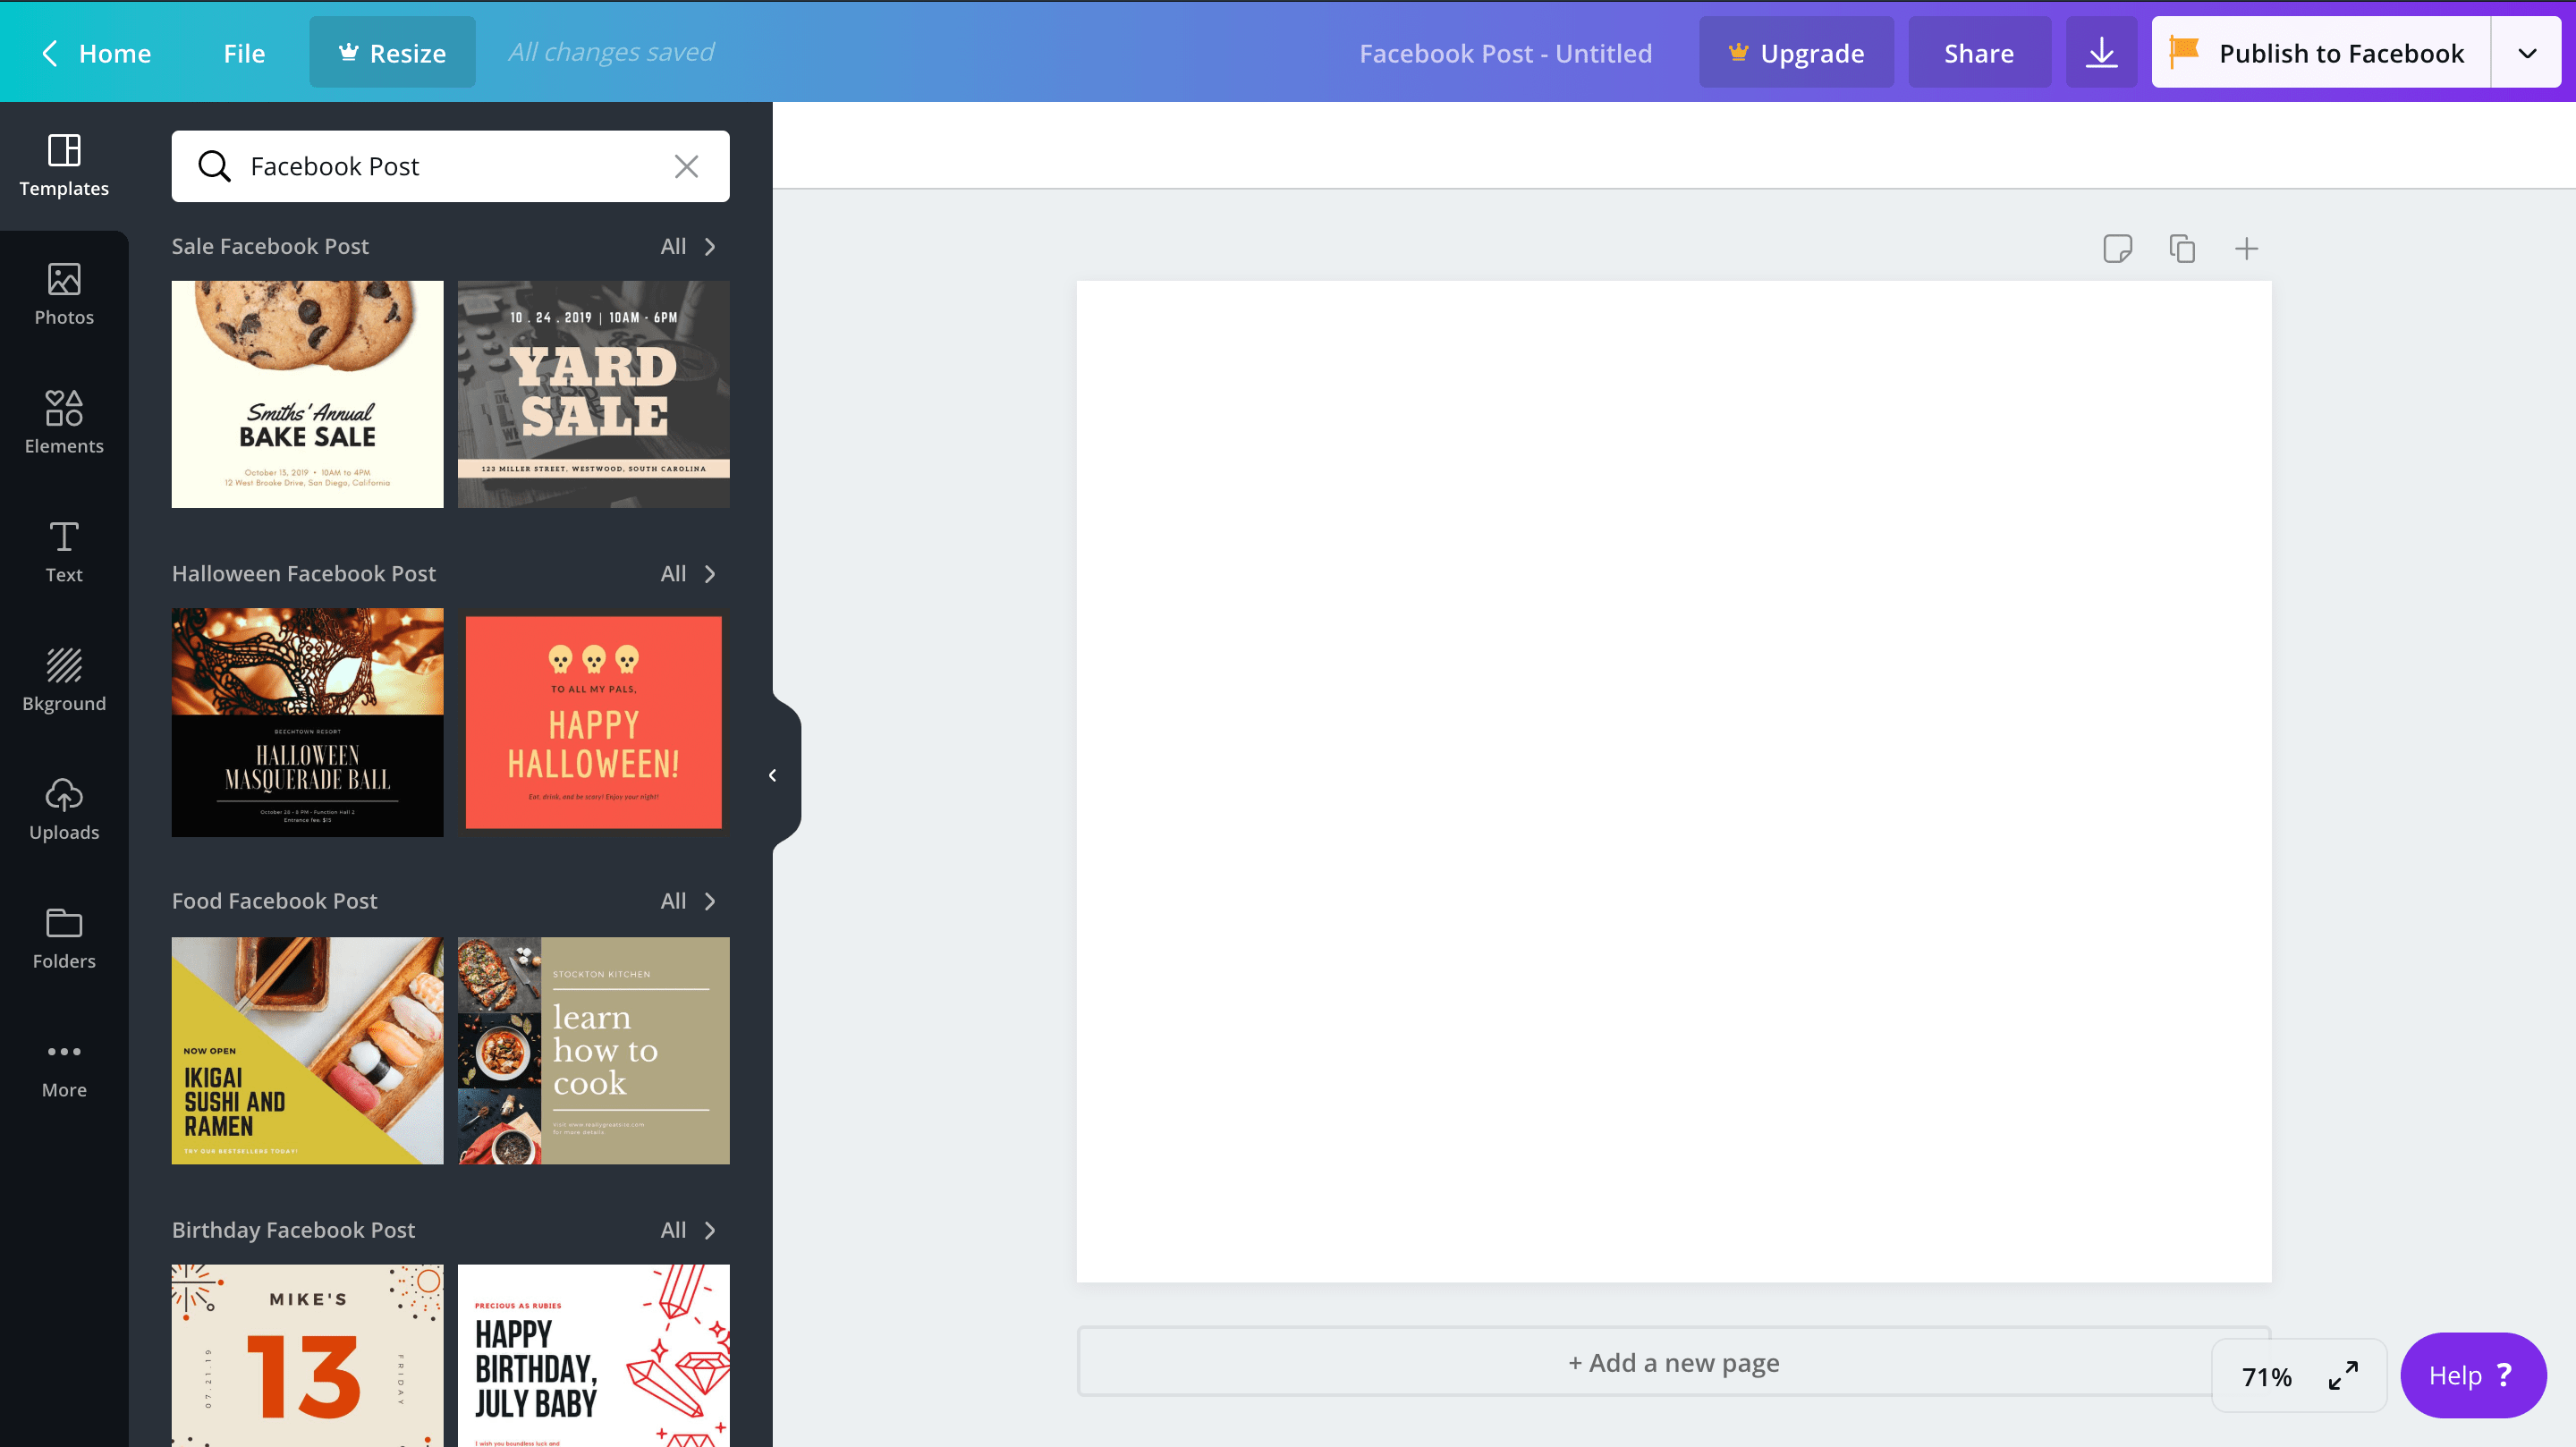Switch to the Folders tab
Image resolution: width=2576 pixels, height=1447 pixels.
64,938
